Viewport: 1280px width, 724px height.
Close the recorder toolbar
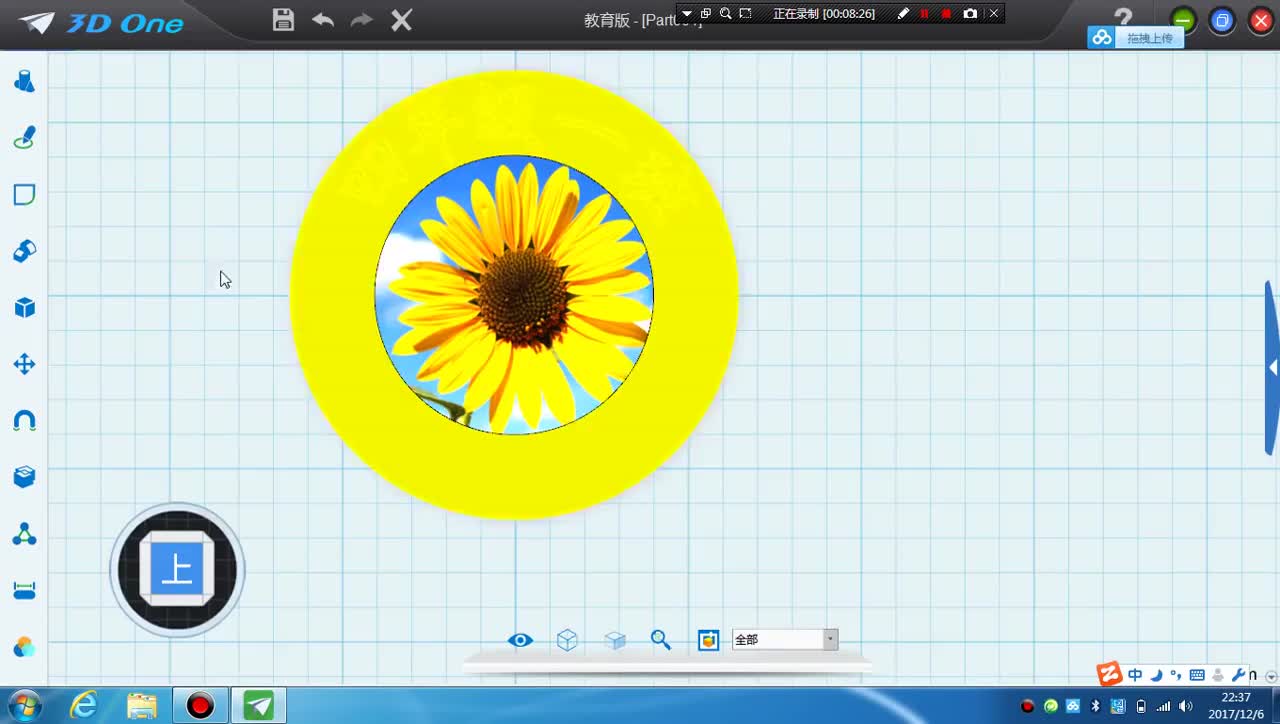pos(994,13)
